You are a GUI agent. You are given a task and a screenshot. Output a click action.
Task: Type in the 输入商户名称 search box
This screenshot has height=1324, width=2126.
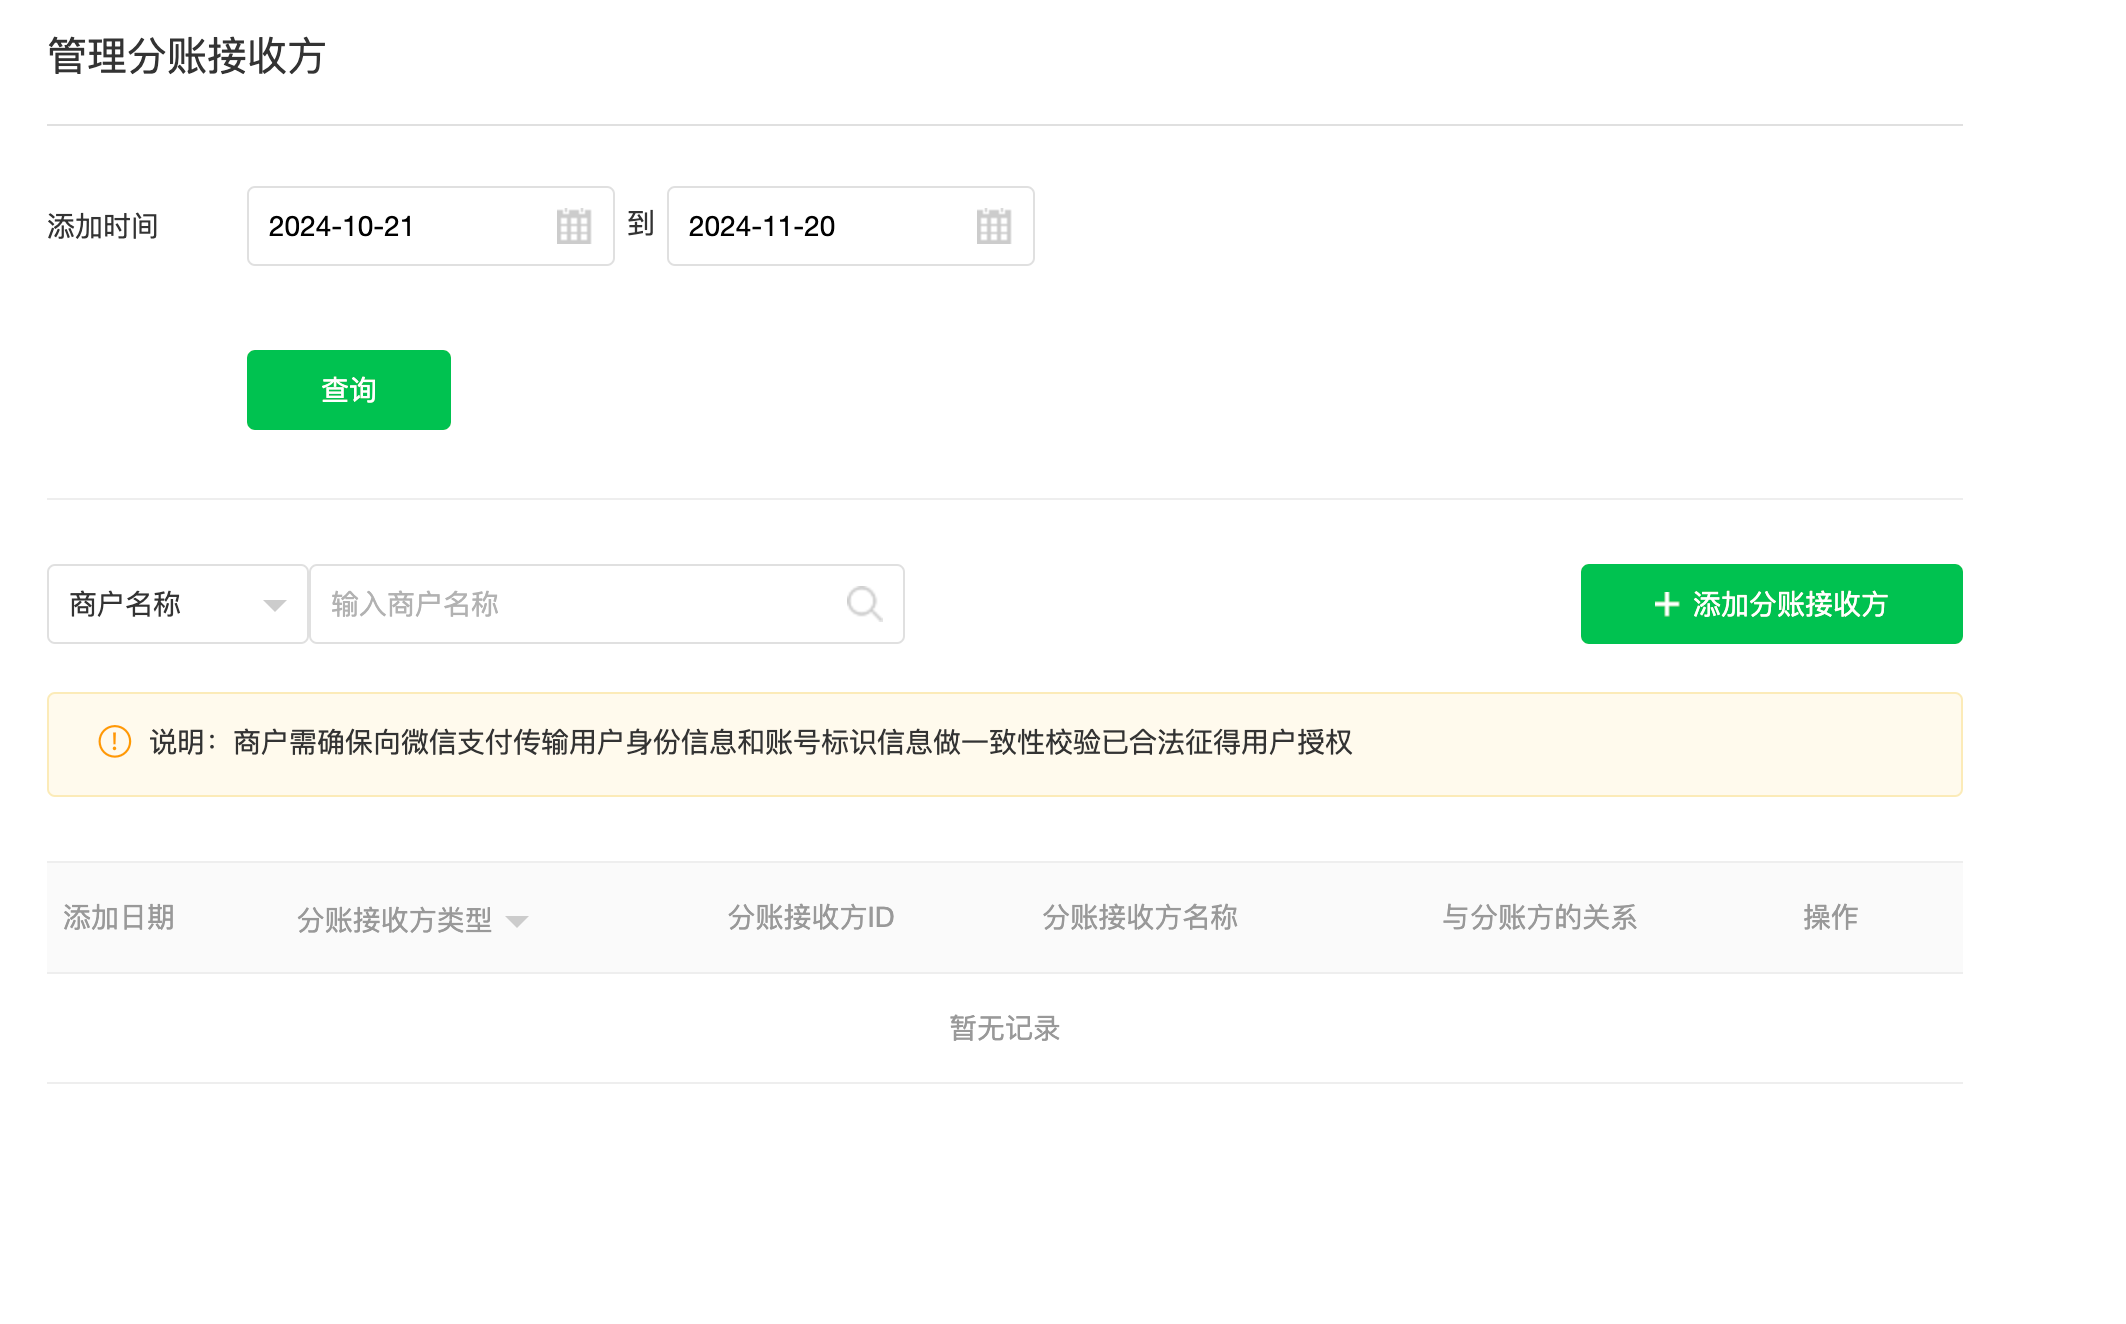pyautogui.click(x=580, y=604)
